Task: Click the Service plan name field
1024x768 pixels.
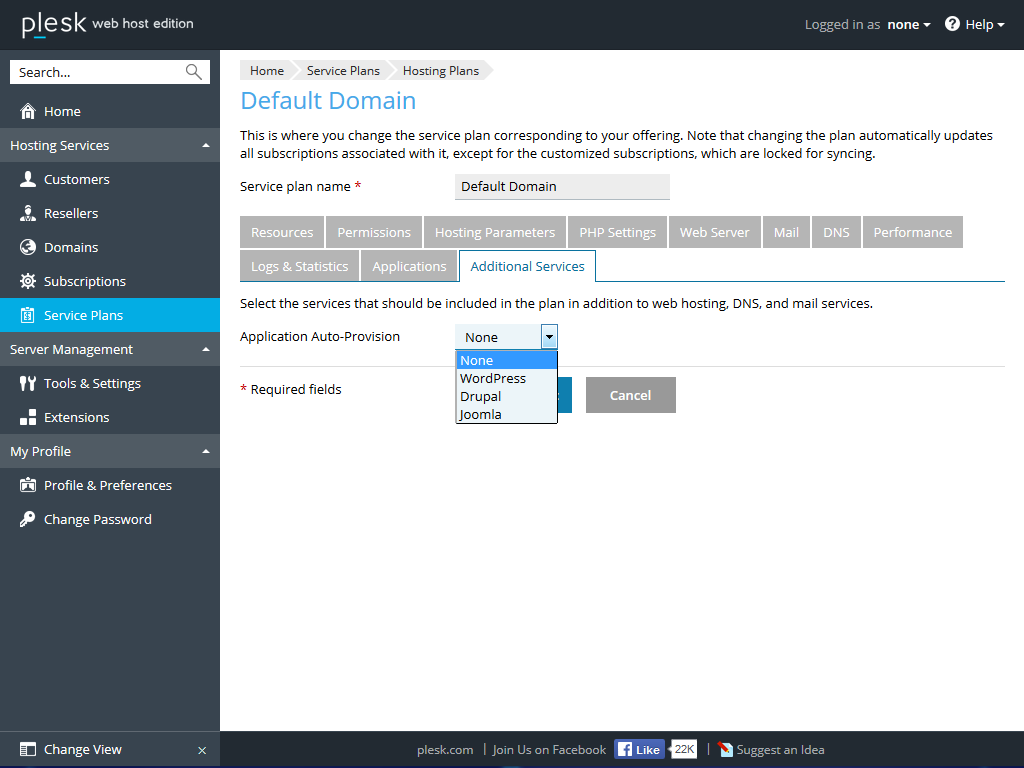Action: (562, 187)
